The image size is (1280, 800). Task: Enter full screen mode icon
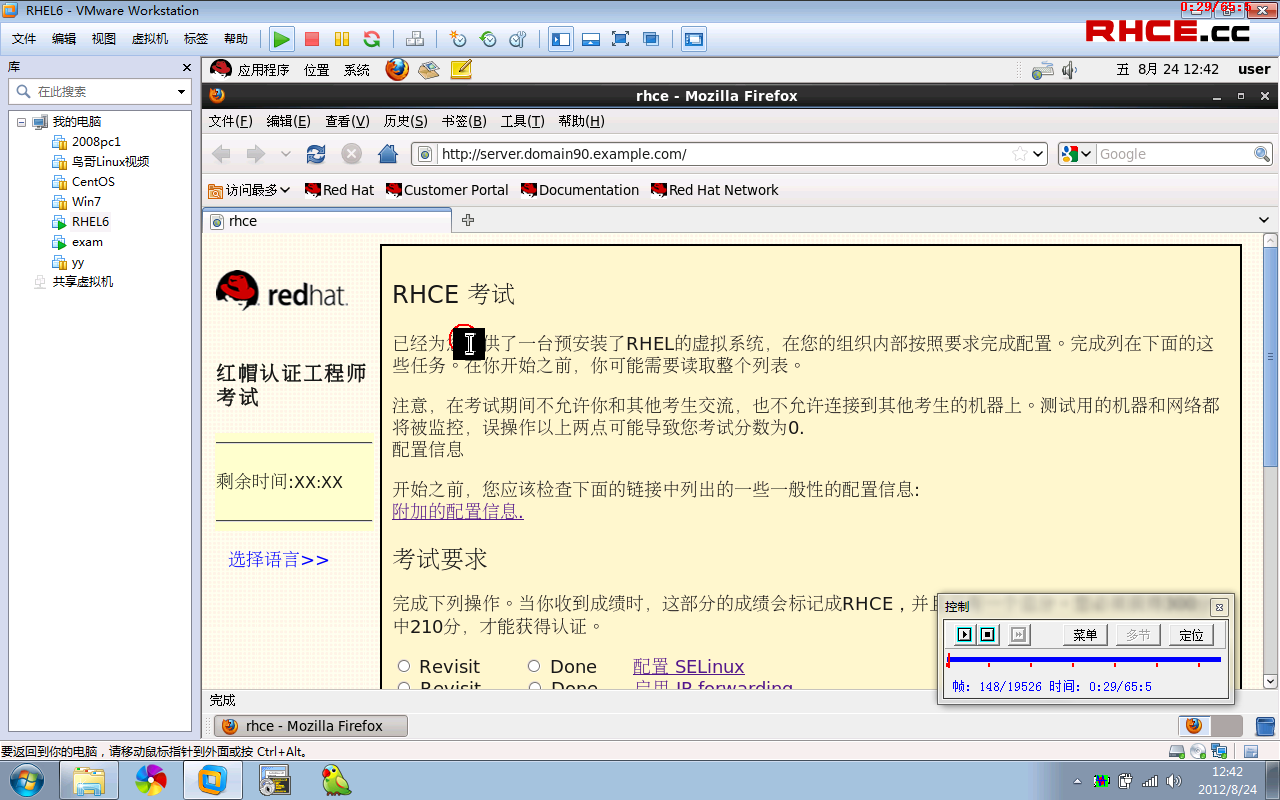click(621, 39)
